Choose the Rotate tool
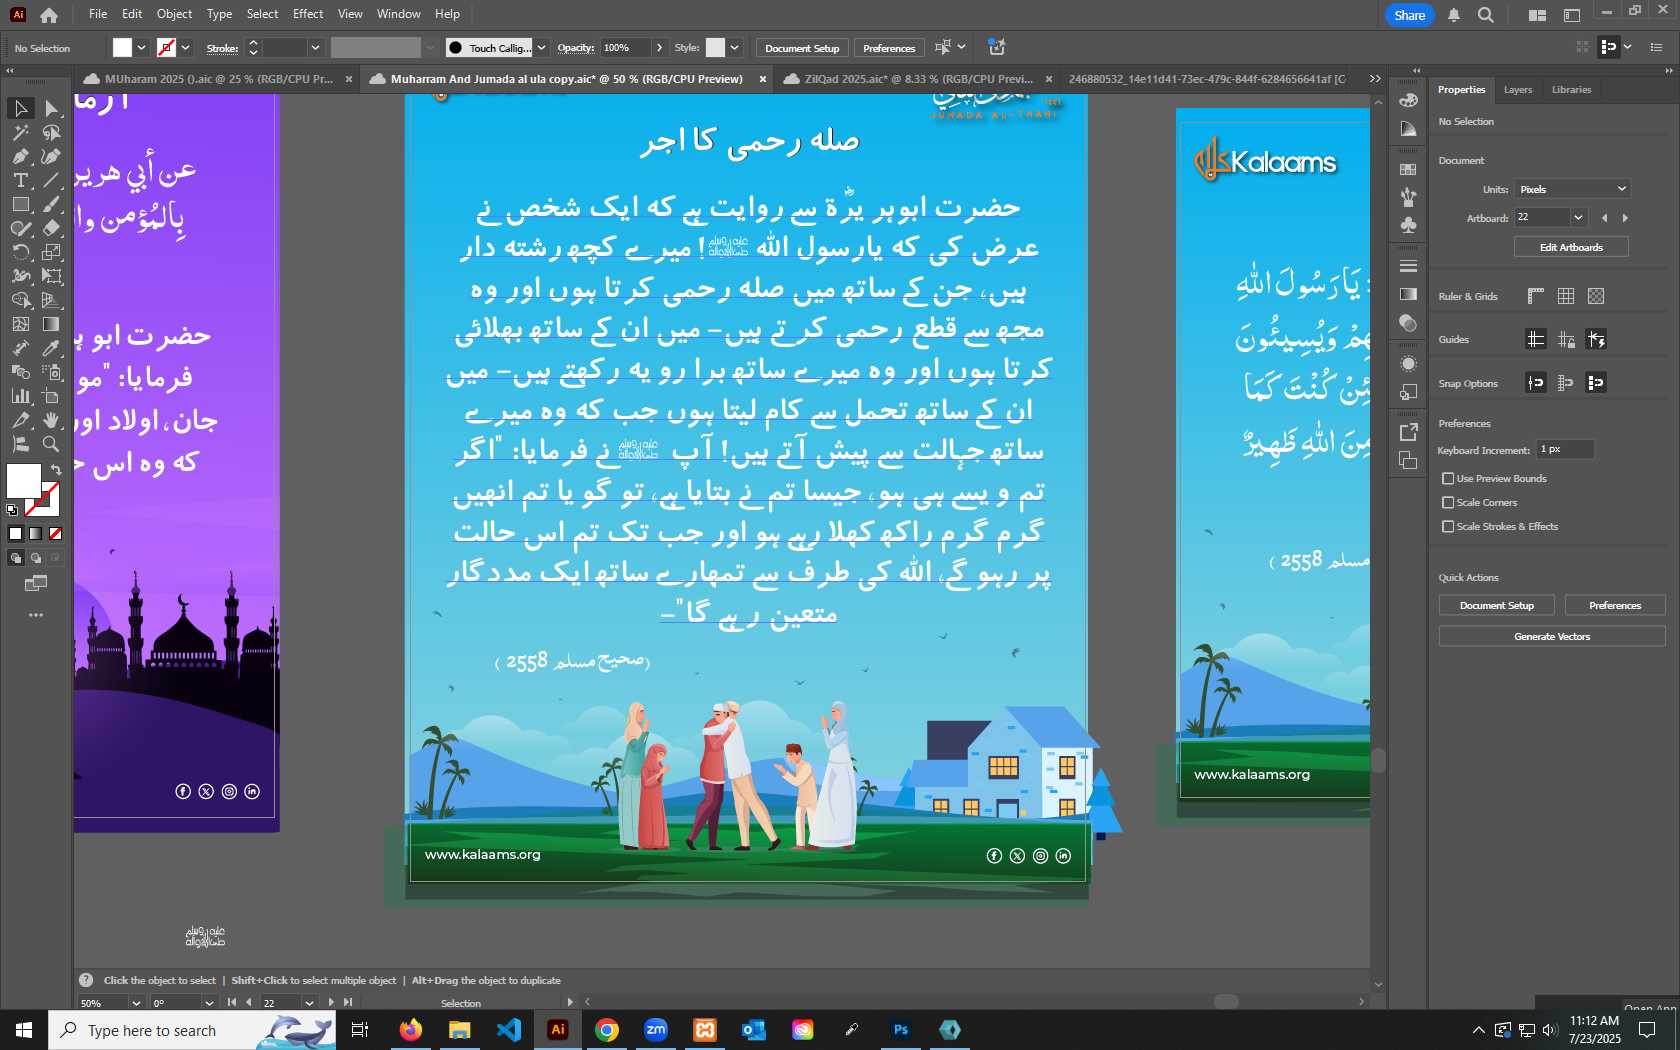The height and width of the screenshot is (1050, 1680). (x=20, y=252)
